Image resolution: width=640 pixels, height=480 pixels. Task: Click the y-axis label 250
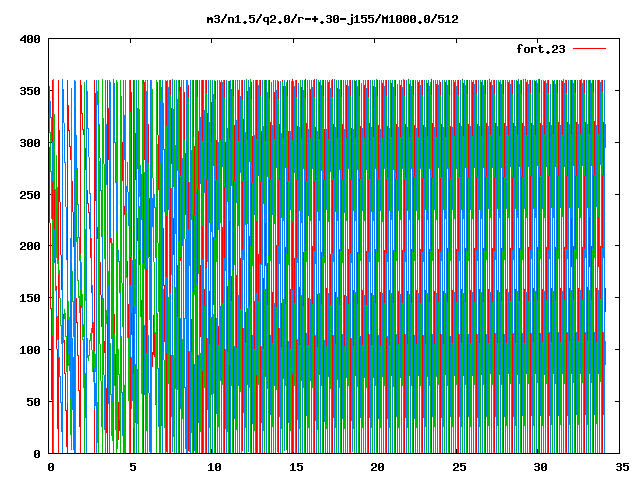coord(30,195)
